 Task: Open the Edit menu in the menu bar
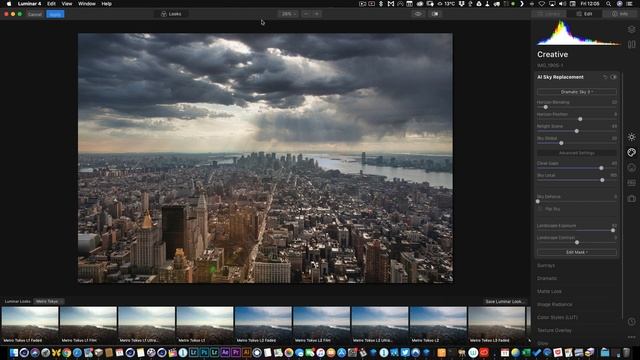point(51,4)
